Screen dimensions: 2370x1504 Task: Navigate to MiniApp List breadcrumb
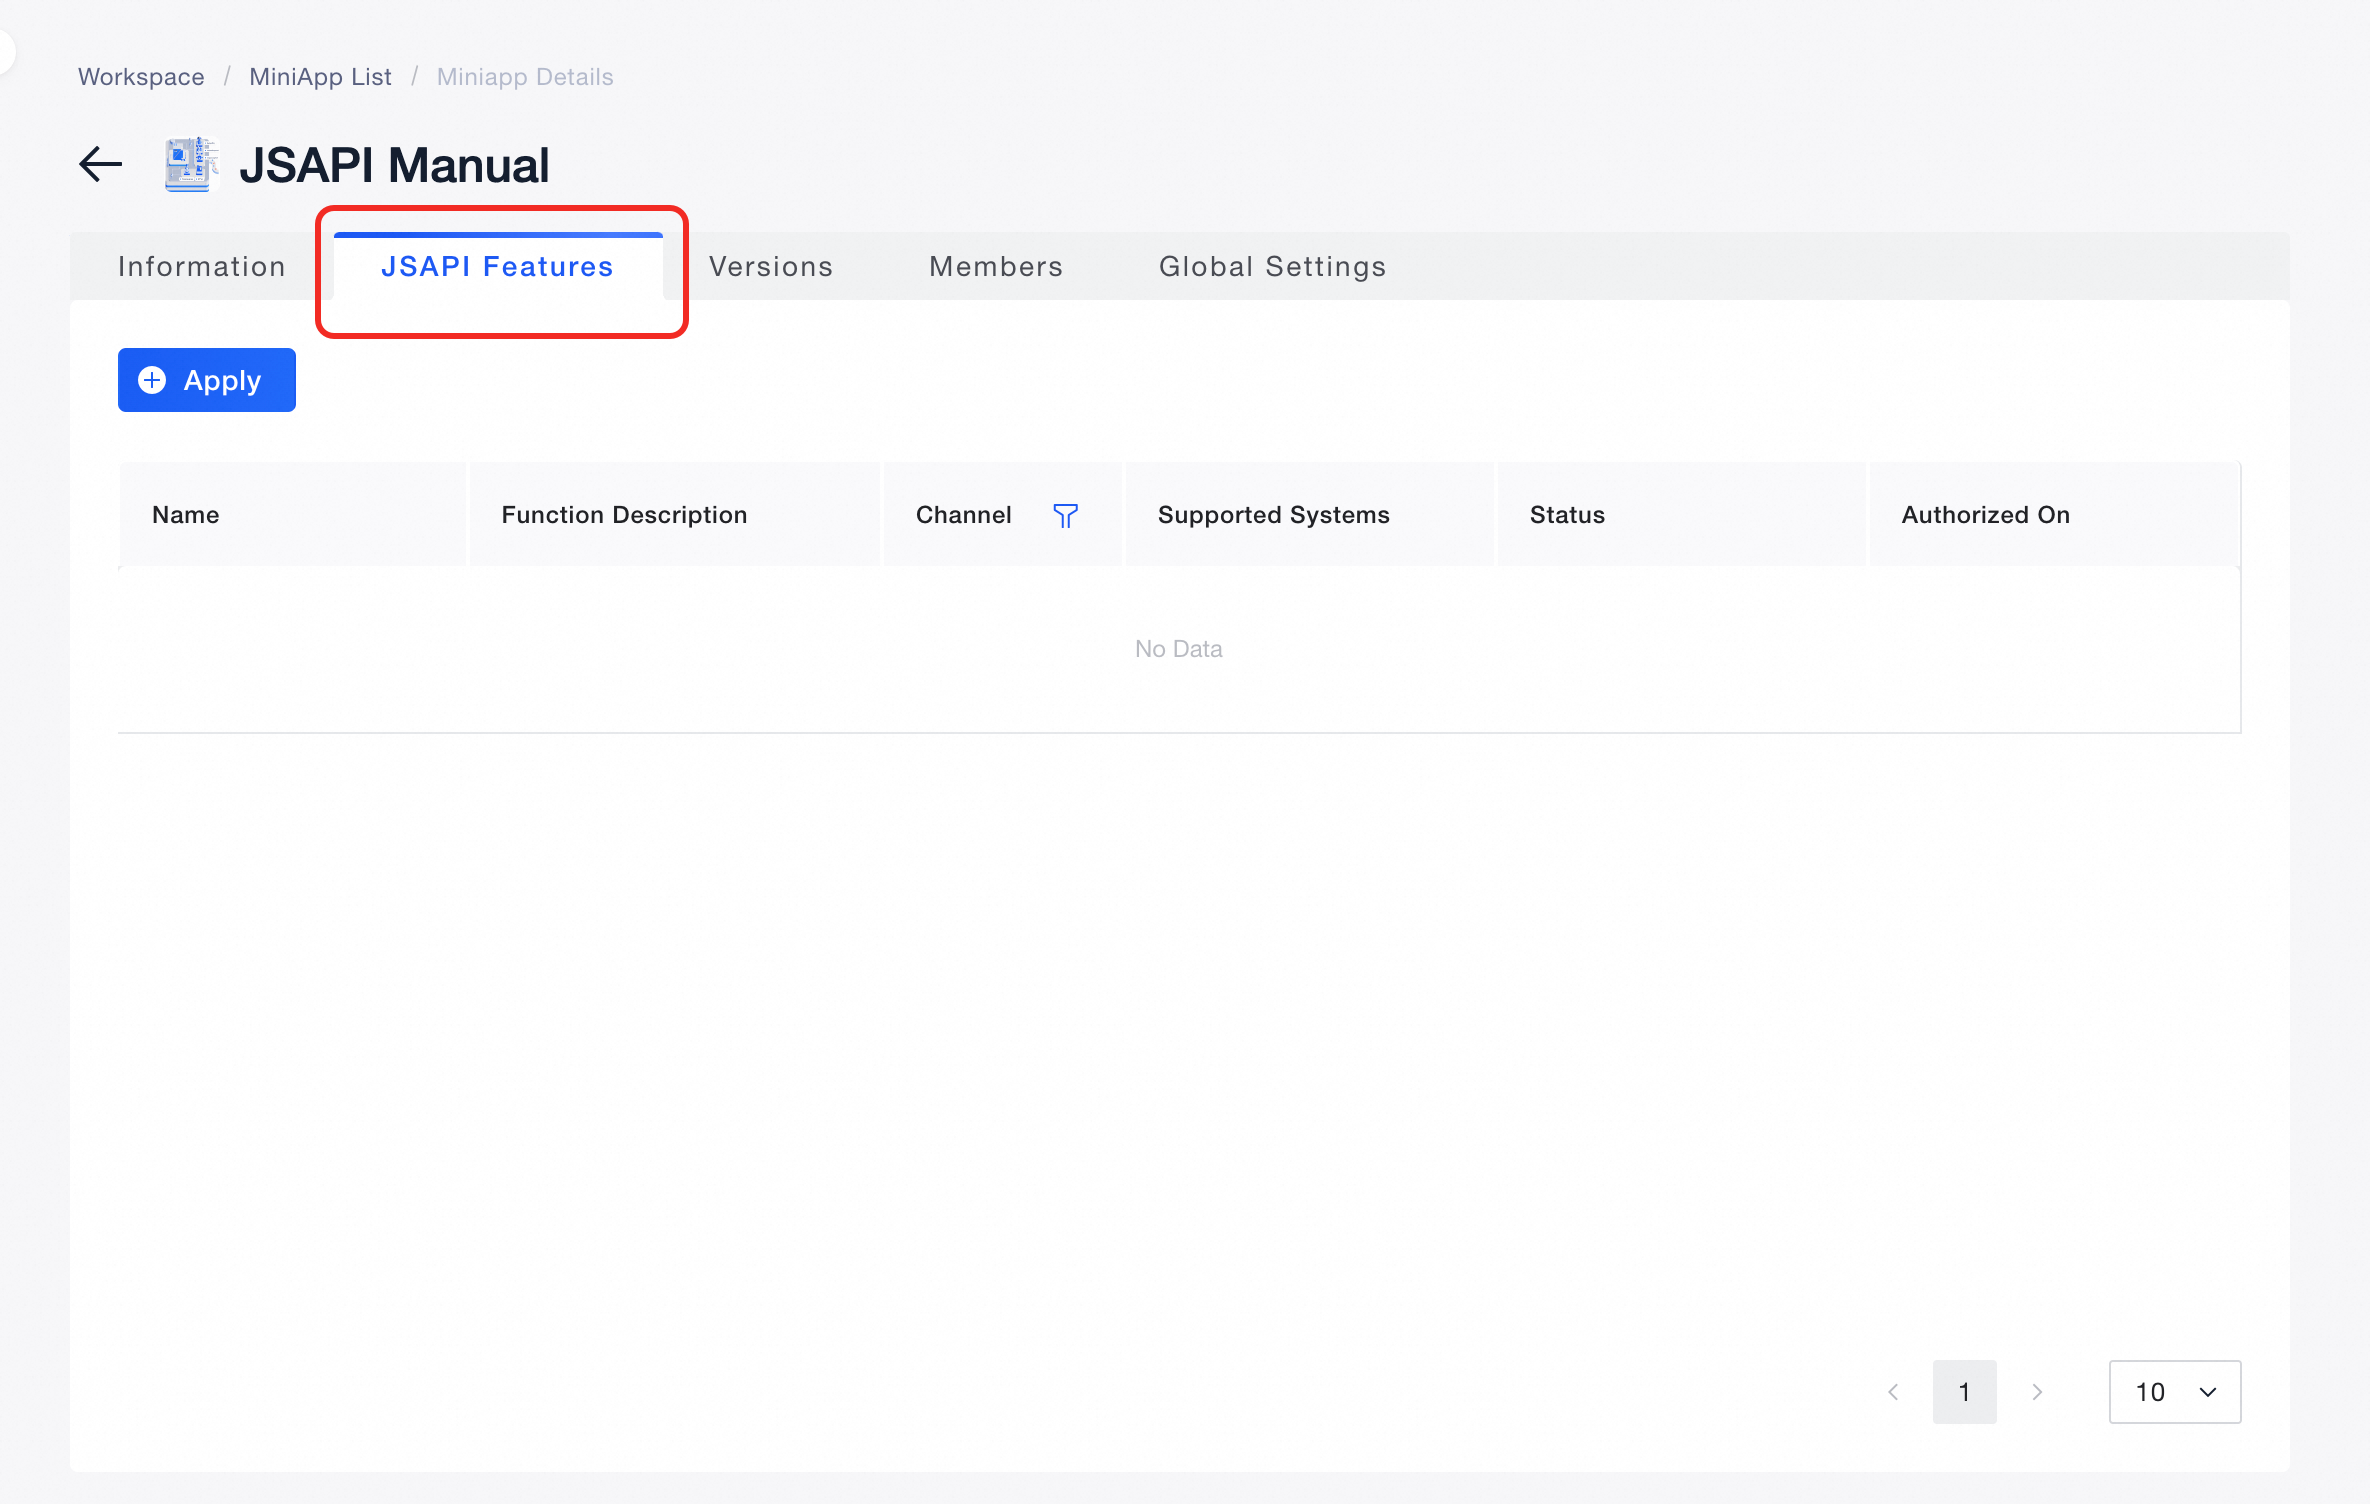point(320,77)
